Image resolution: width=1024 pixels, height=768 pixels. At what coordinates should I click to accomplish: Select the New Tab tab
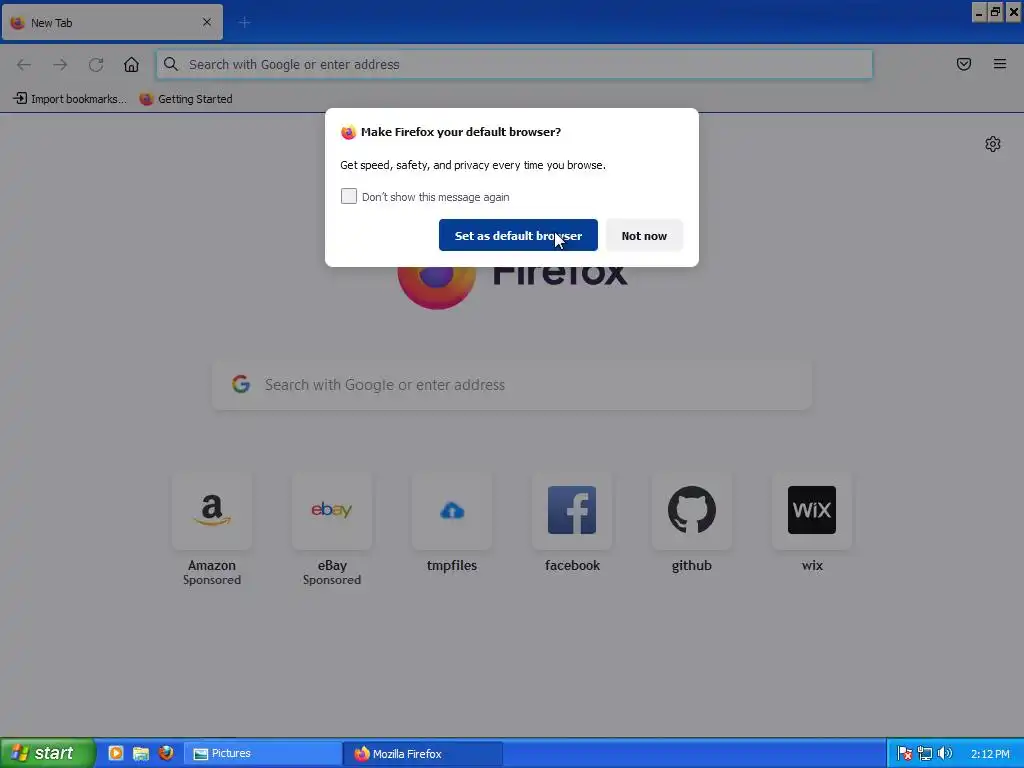[112, 22]
